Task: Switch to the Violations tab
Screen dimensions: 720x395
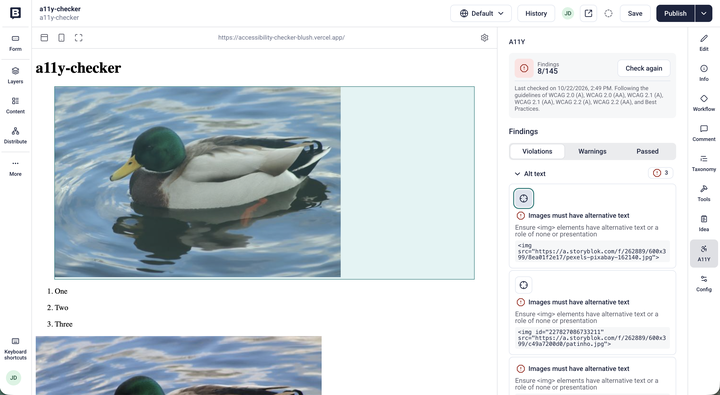Action: [x=537, y=151]
